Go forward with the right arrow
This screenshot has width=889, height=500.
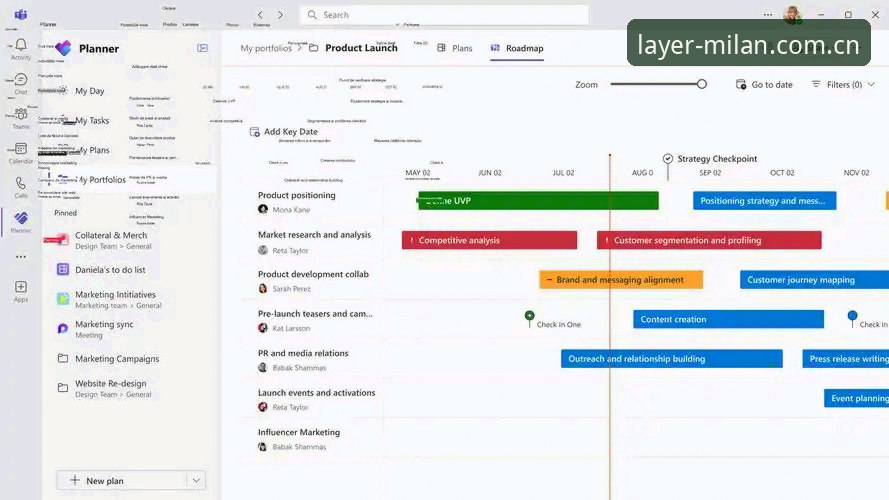(280, 15)
